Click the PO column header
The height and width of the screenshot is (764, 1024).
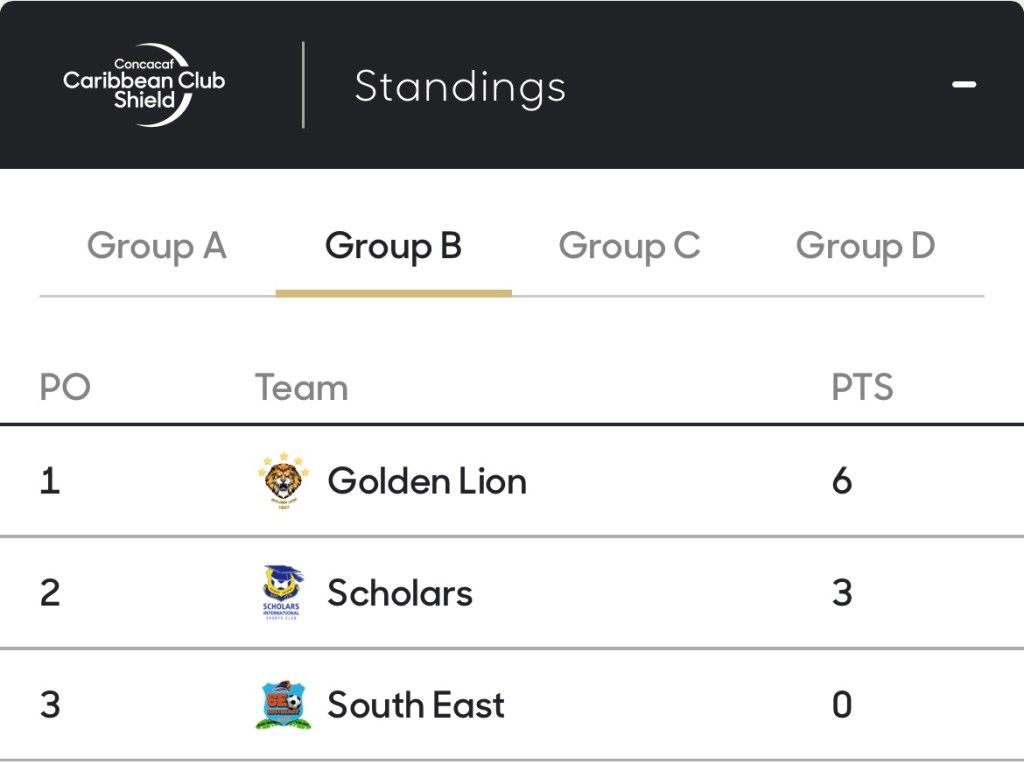click(65, 388)
